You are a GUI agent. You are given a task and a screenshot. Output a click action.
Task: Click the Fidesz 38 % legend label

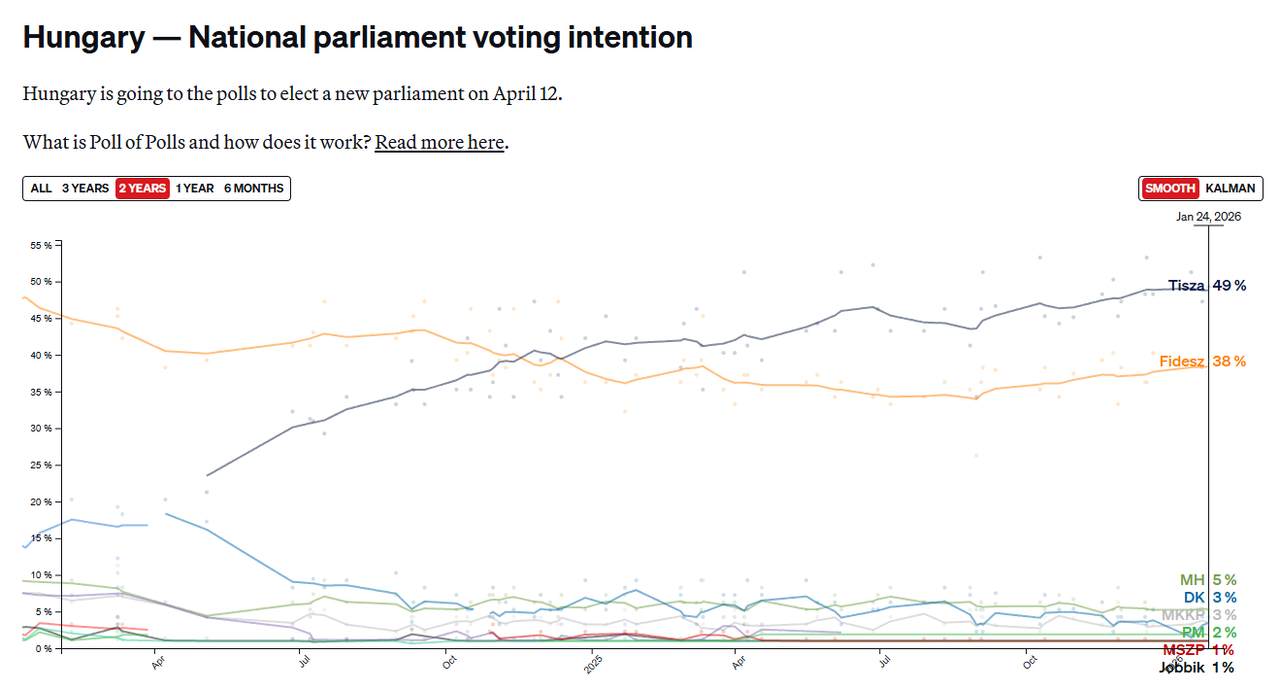[1203, 361]
